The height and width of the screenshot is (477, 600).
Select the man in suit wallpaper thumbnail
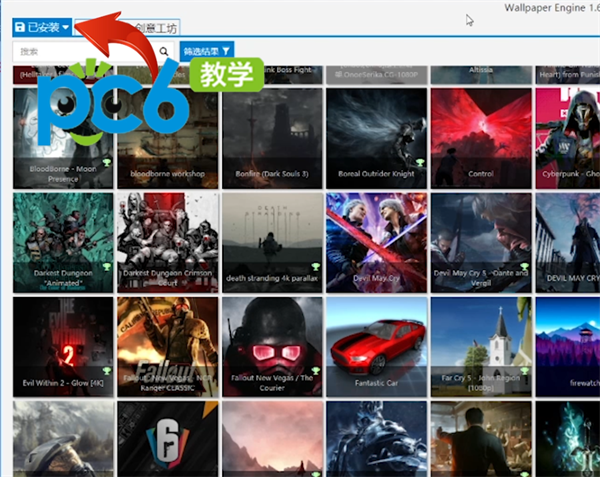pos(481,439)
